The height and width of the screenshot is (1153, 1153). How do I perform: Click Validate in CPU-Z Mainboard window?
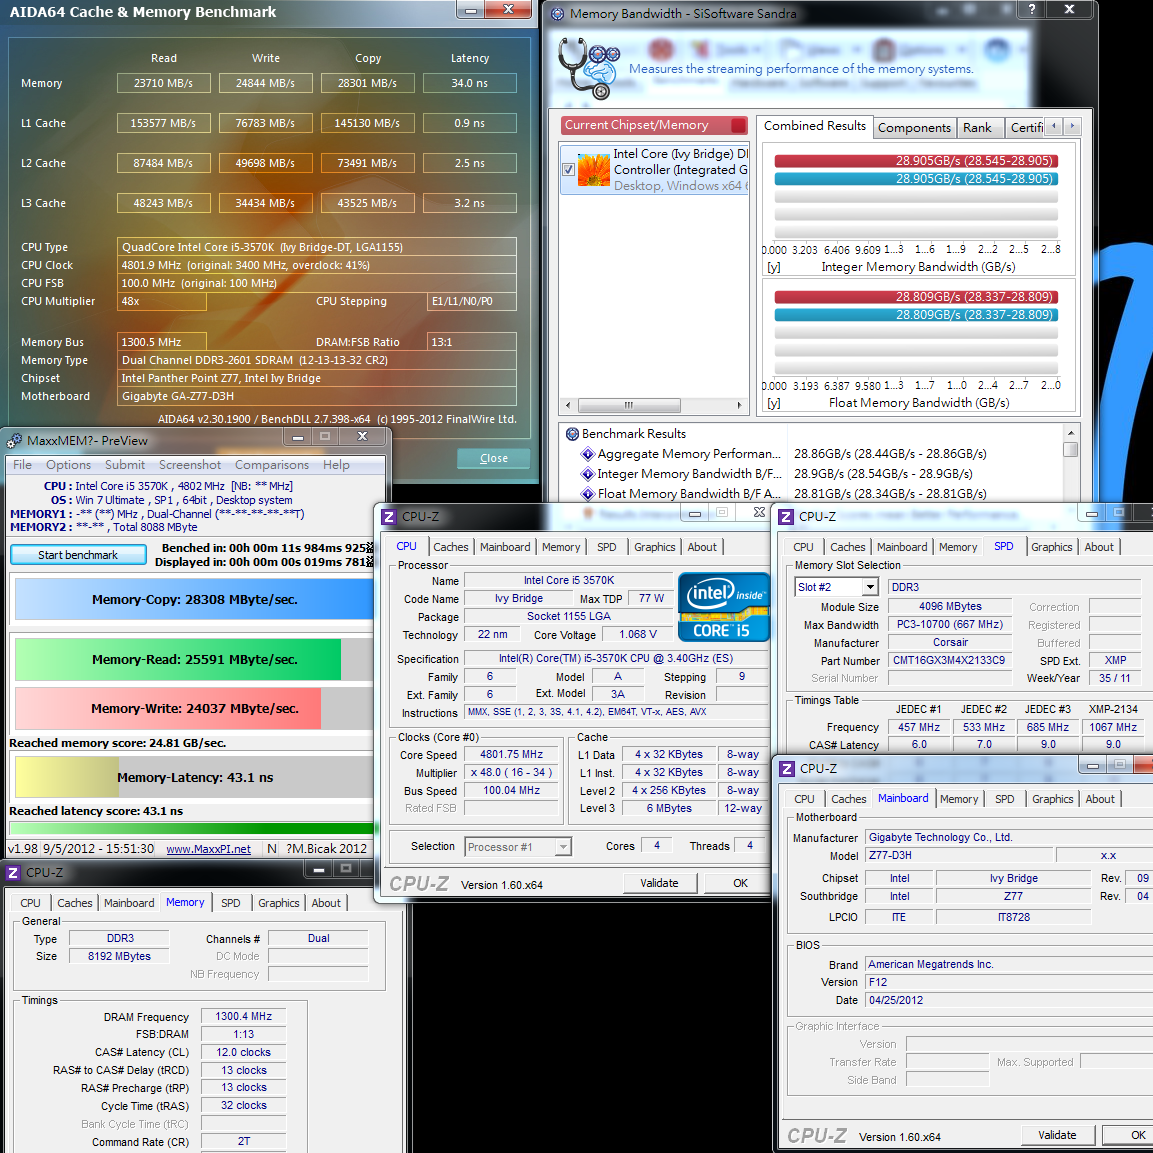click(x=1057, y=1135)
